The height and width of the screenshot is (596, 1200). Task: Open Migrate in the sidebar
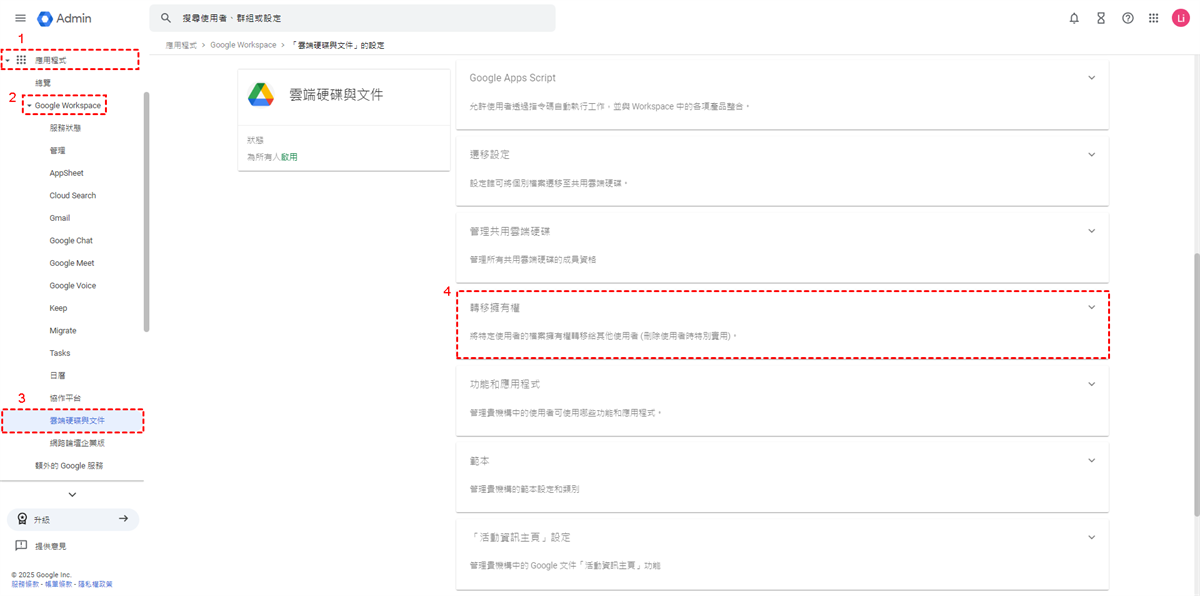[63, 330]
